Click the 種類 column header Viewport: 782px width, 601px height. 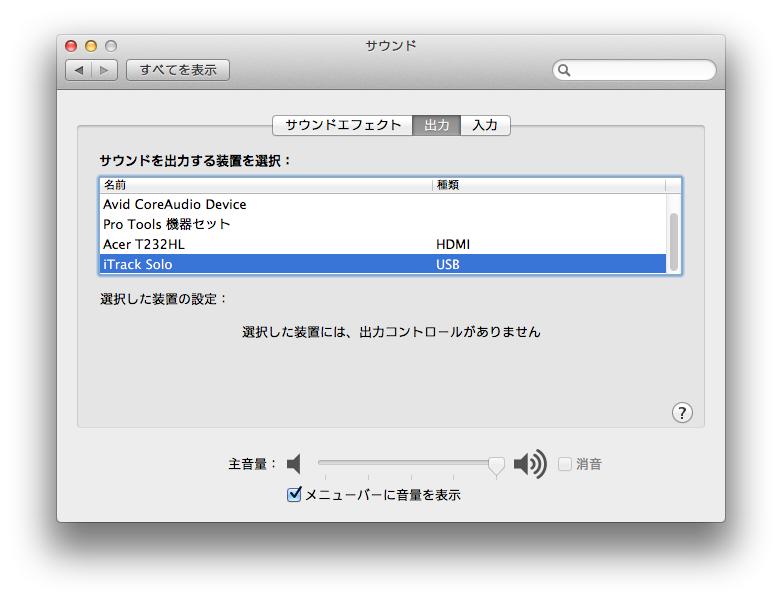(549, 185)
